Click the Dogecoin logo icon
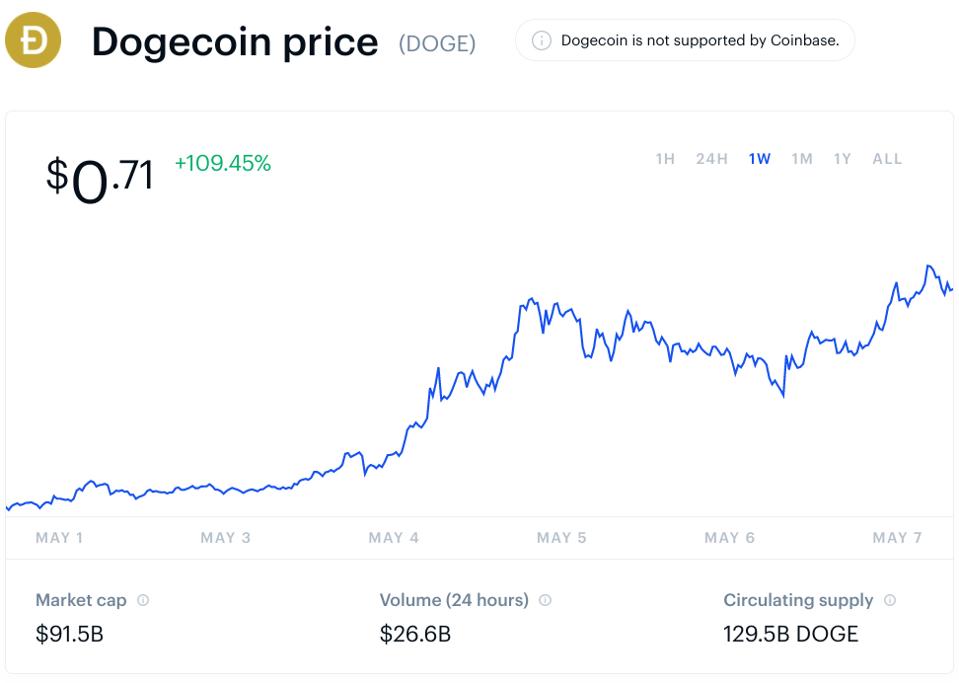 point(35,41)
